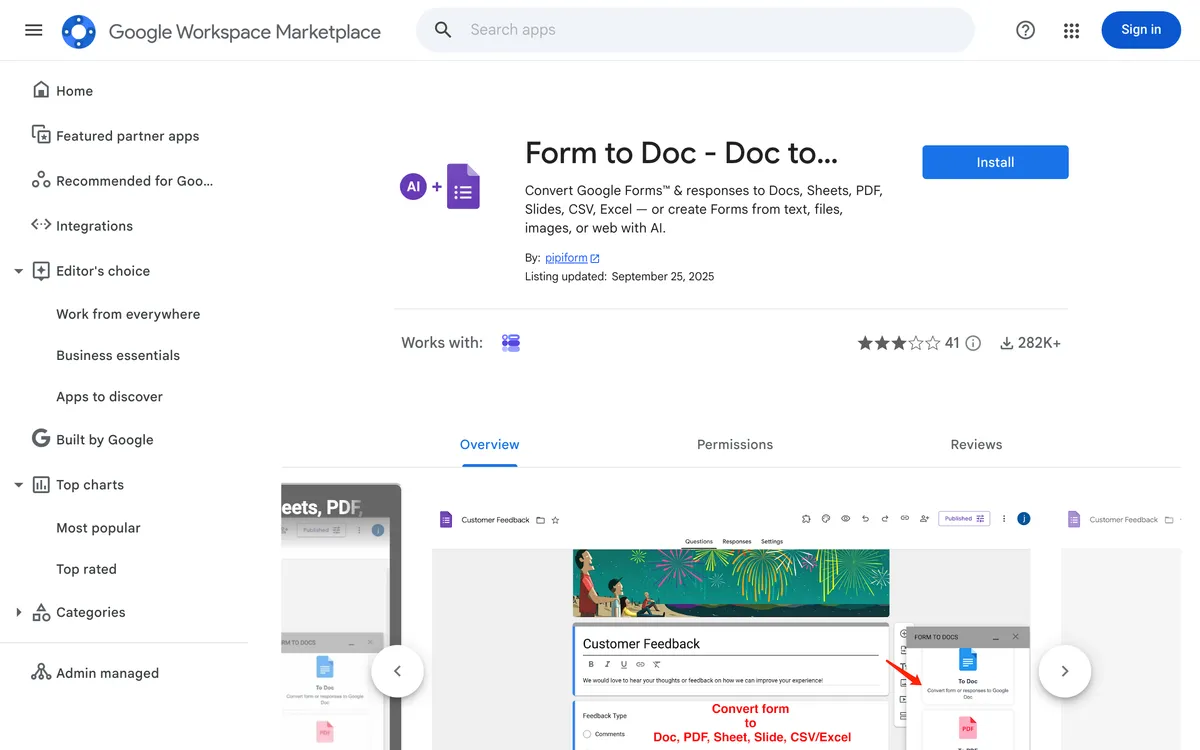Collapse the Top charts section

coord(18,485)
